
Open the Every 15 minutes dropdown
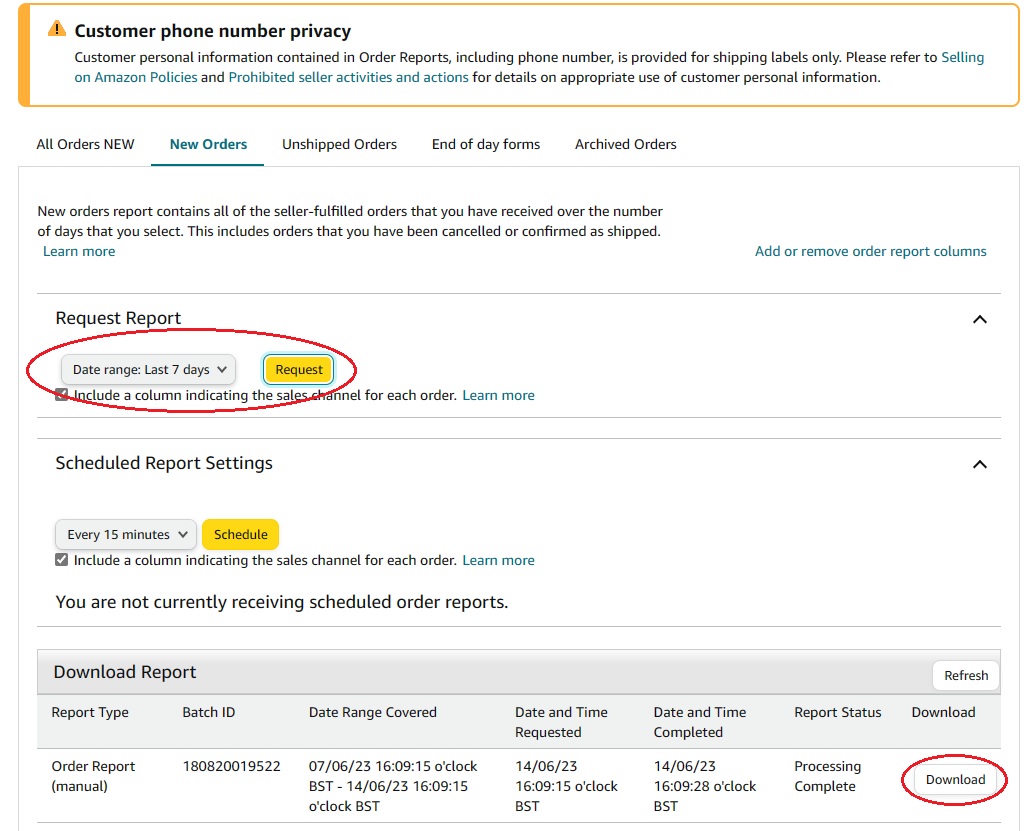pos(126,535)
